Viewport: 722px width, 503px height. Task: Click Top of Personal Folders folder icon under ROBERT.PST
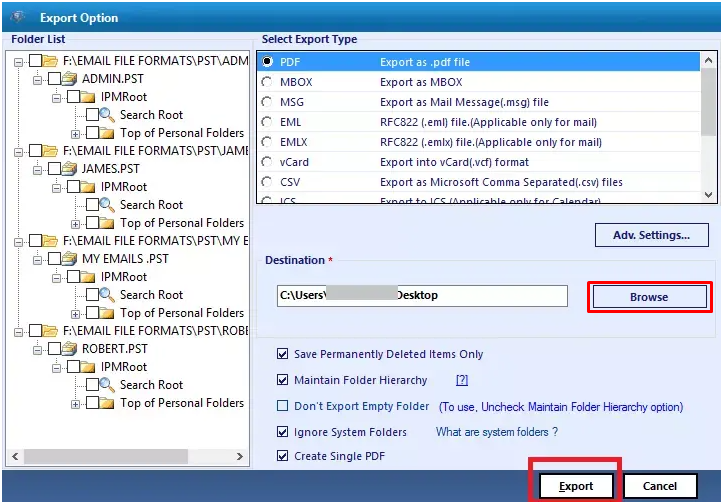(107, 403)
